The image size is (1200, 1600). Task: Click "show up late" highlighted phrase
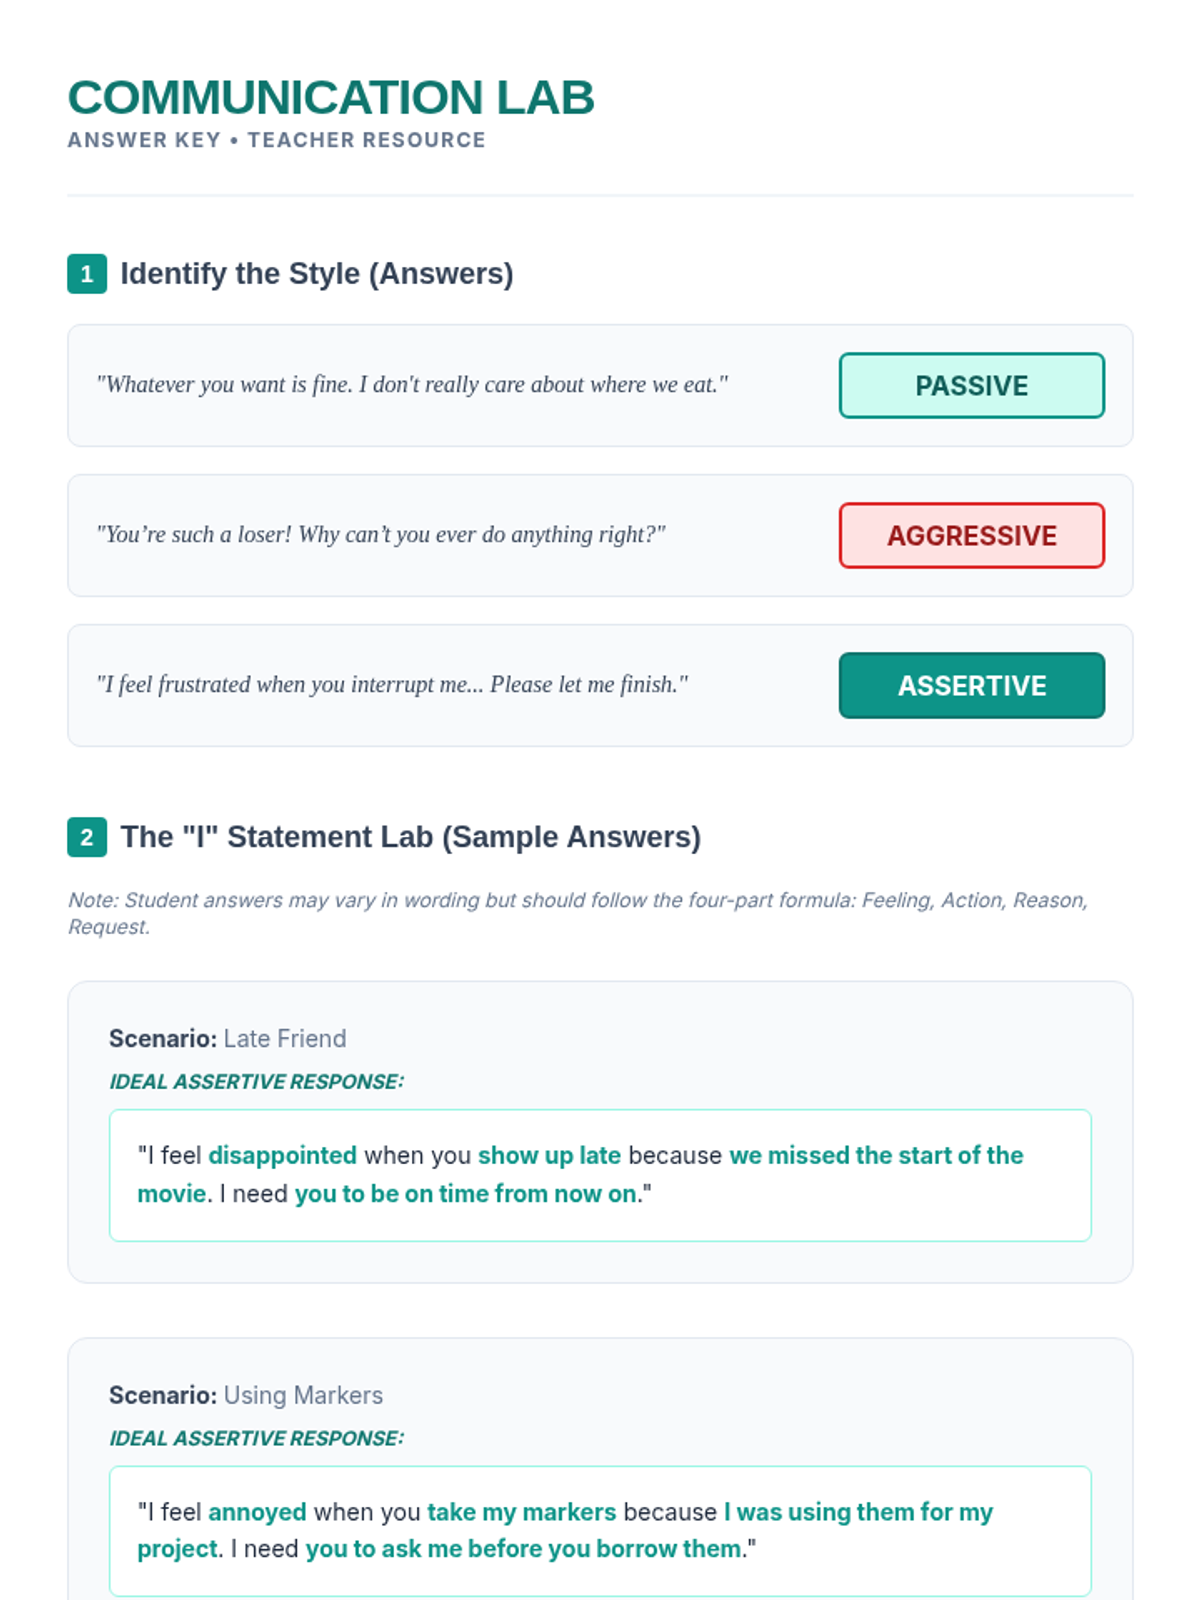point(549,1155)
